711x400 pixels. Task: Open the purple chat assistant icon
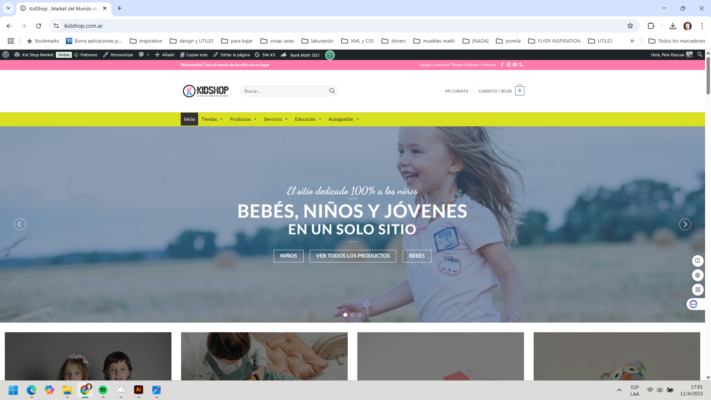693,304
